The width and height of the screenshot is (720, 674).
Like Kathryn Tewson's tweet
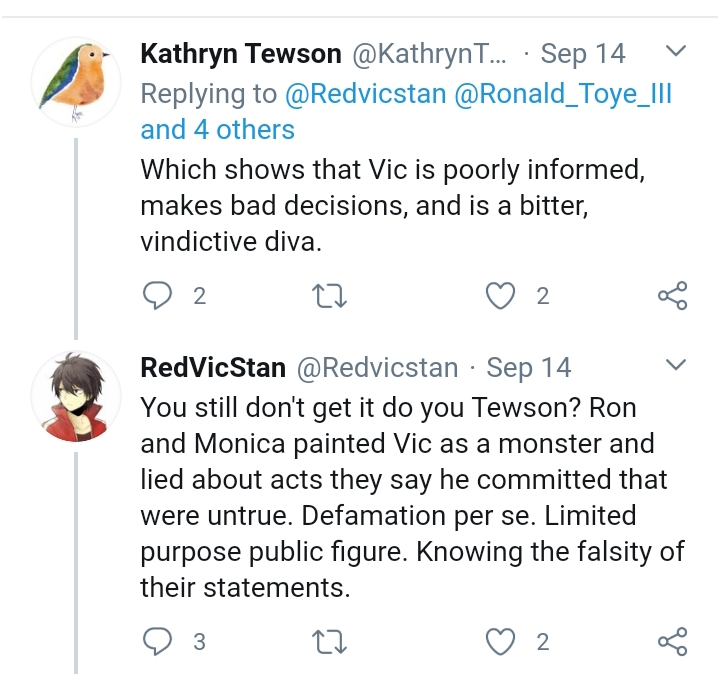[500, 296]
